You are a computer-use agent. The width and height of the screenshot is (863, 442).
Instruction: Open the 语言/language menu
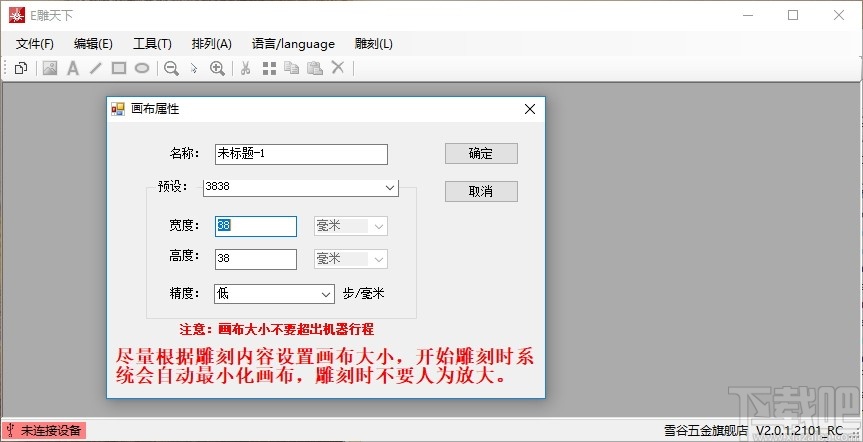click(293, 44)
